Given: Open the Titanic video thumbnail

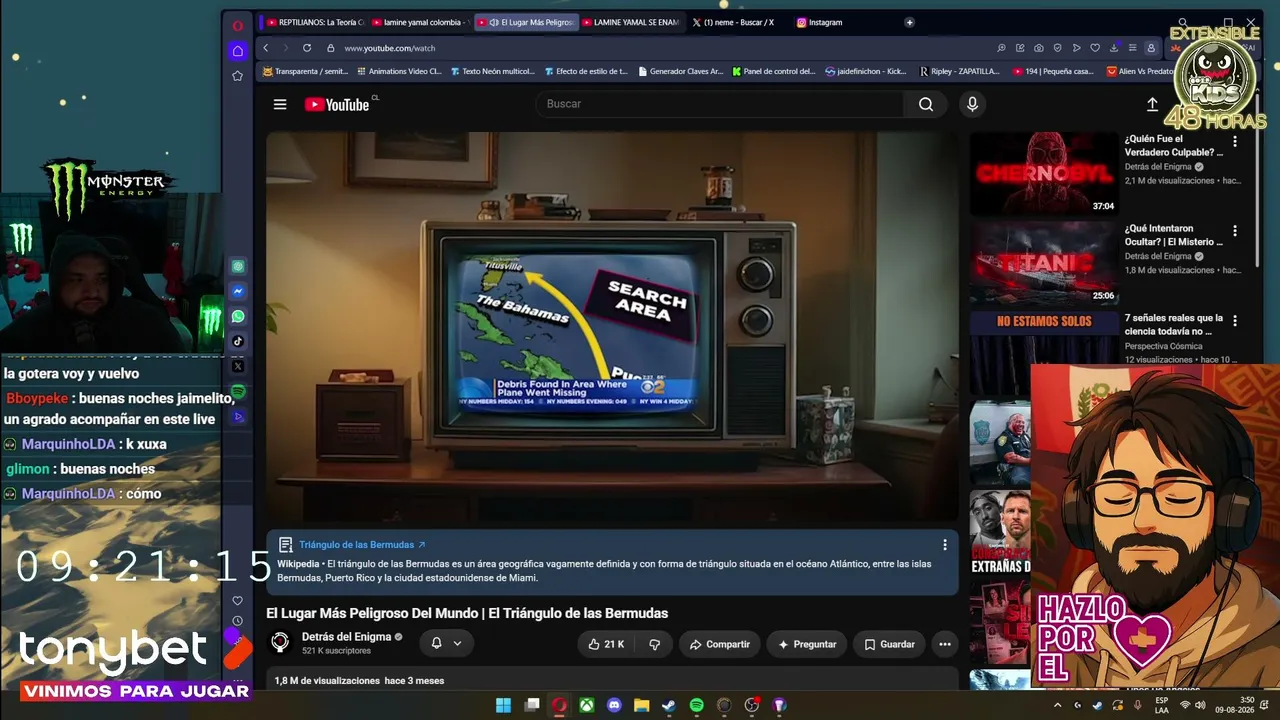Looking at the screenshot, I should point(1043,264).
